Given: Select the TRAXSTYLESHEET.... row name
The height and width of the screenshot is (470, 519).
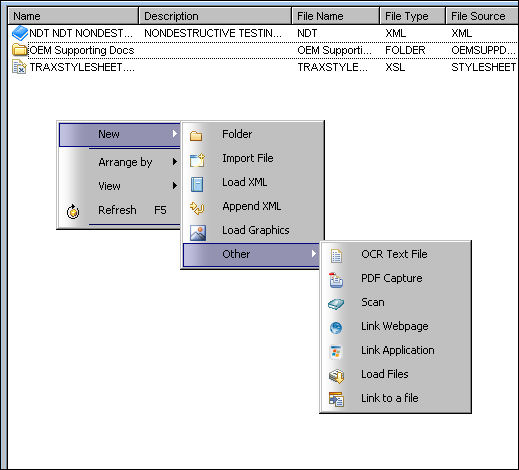Looking at the screenshot, I should coord(82,67).
